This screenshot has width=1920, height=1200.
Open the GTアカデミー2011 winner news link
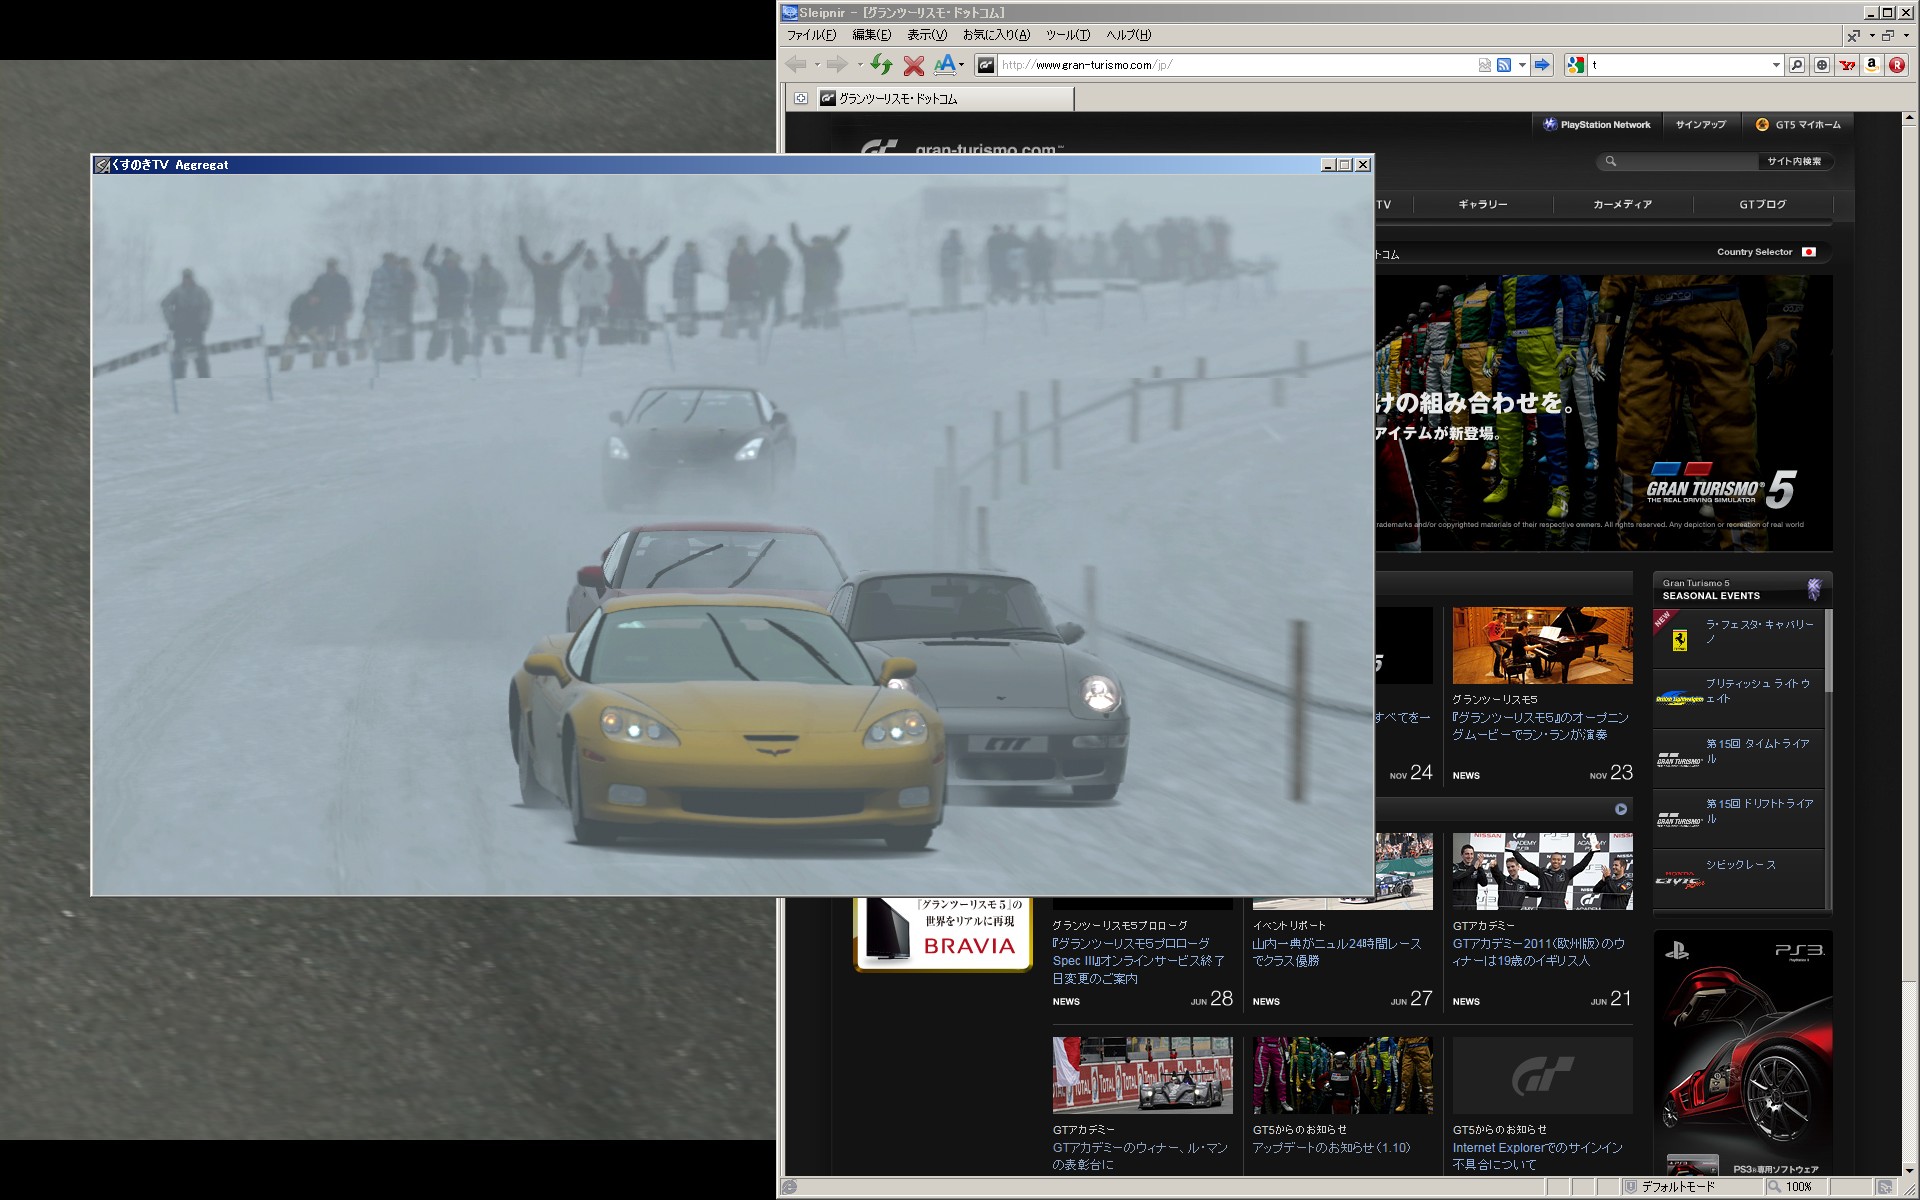tap(1538, 952)
